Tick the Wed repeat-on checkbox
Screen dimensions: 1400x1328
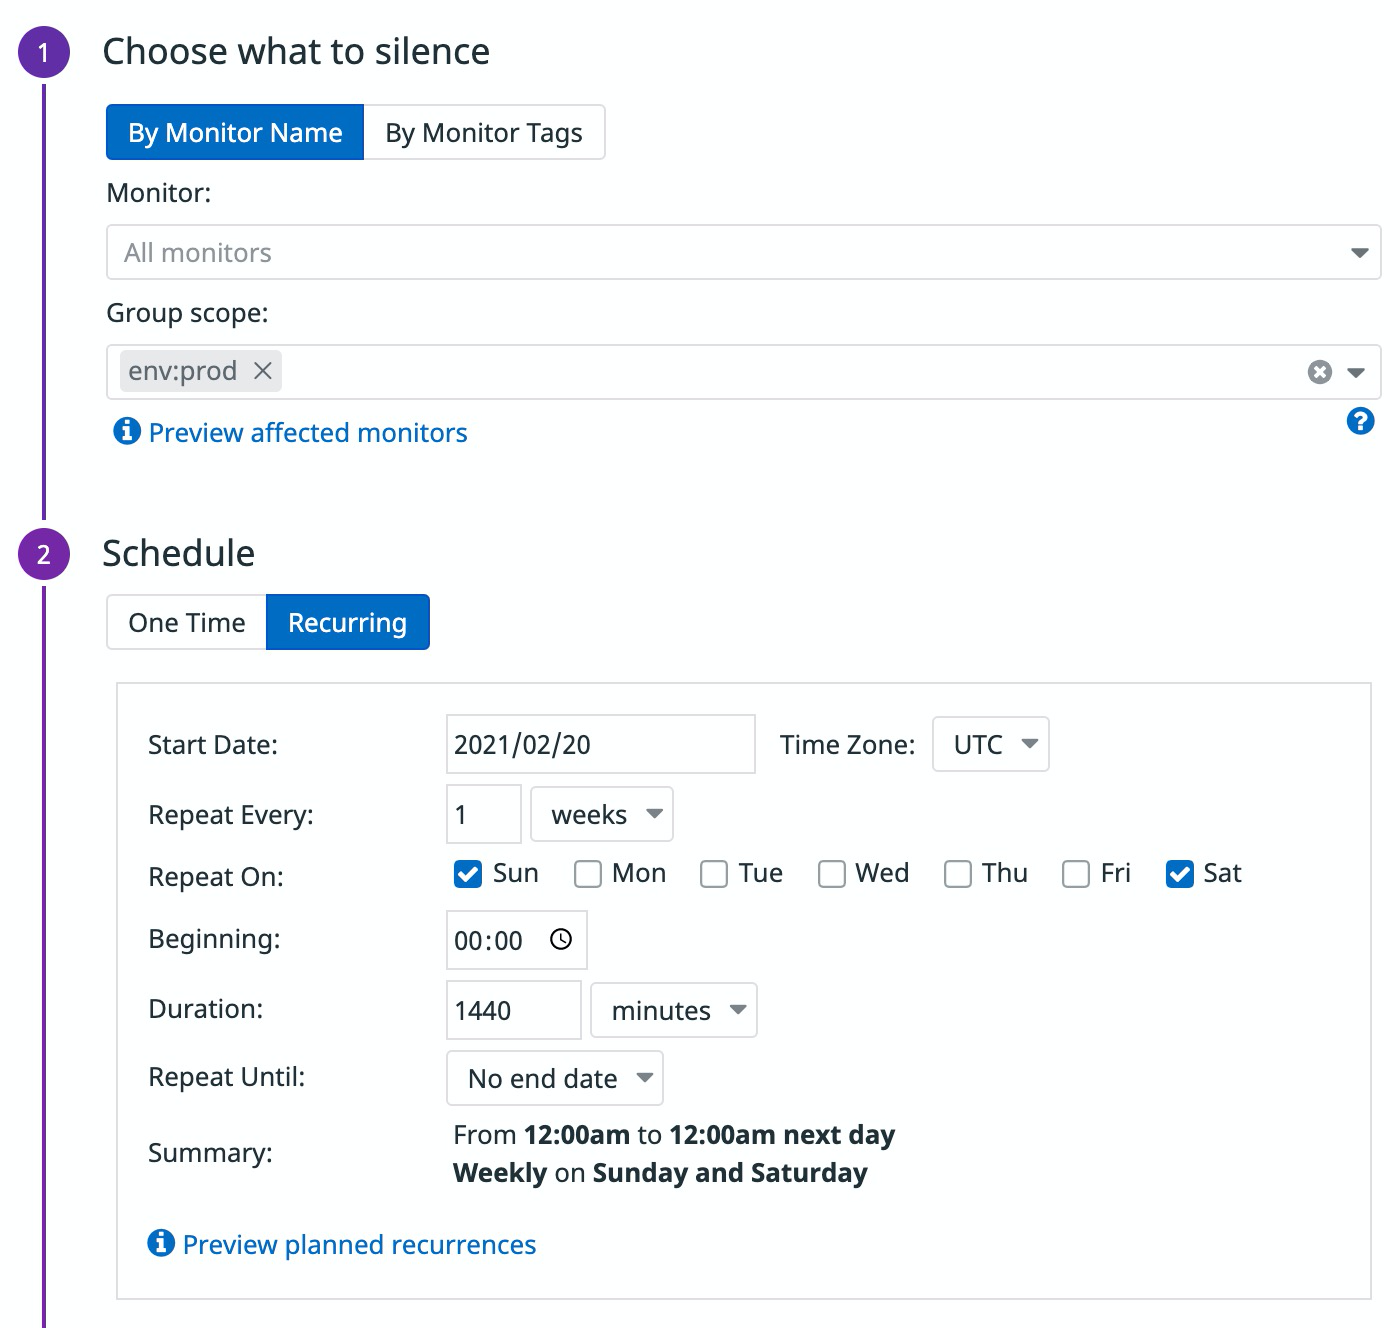(x=832, y=874)
